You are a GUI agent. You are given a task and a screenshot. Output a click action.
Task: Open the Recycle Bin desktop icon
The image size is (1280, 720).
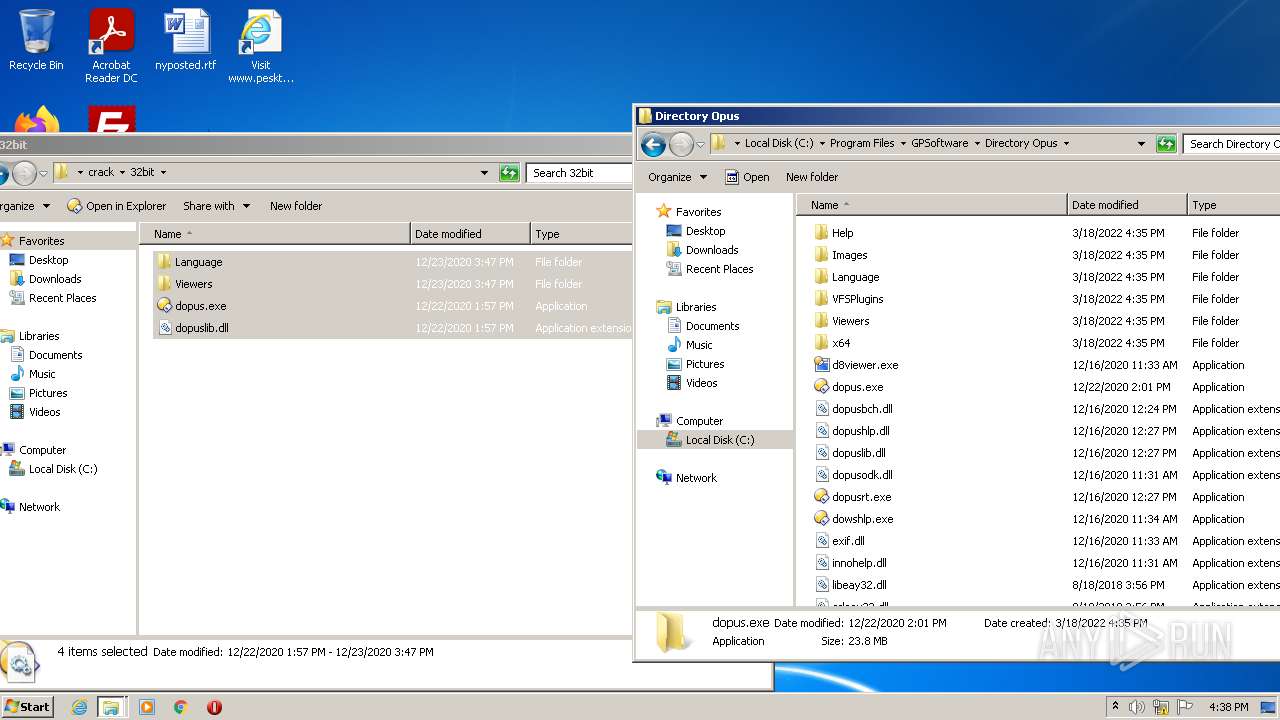(x=36, y=40)
